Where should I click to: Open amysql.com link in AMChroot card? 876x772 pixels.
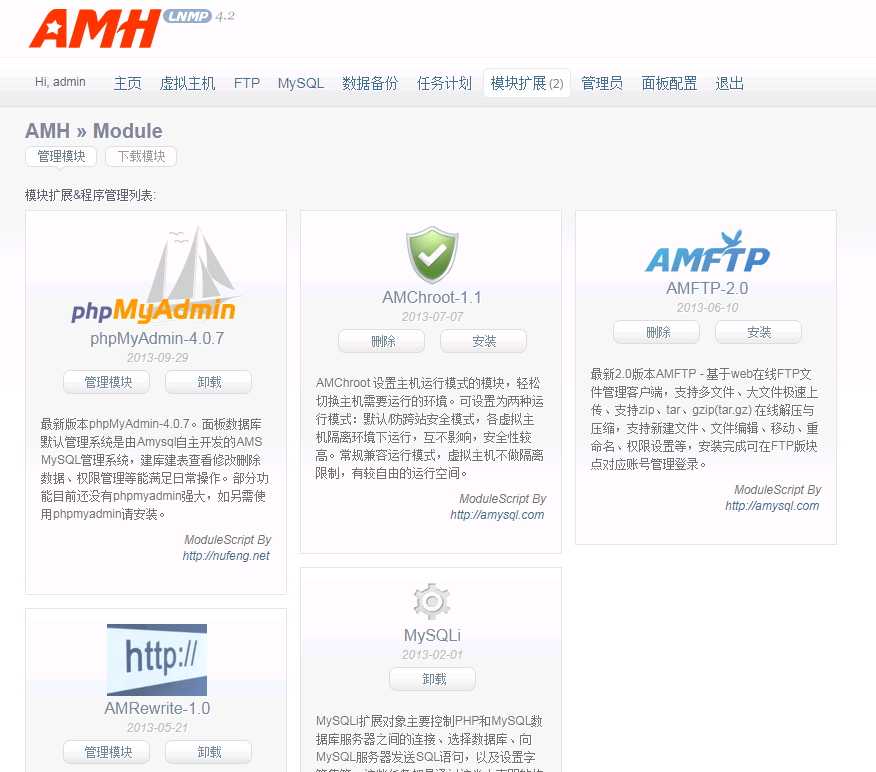[497, 515]
